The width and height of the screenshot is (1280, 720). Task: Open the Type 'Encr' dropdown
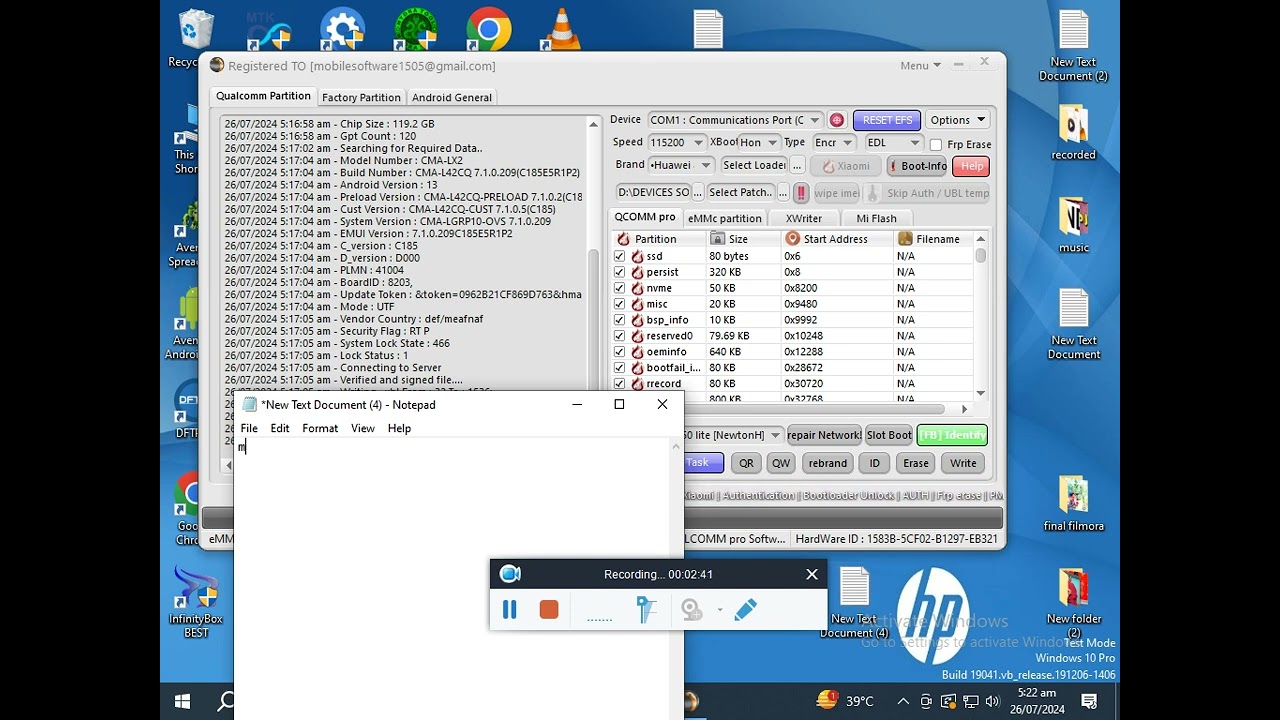tap(833, 143)
